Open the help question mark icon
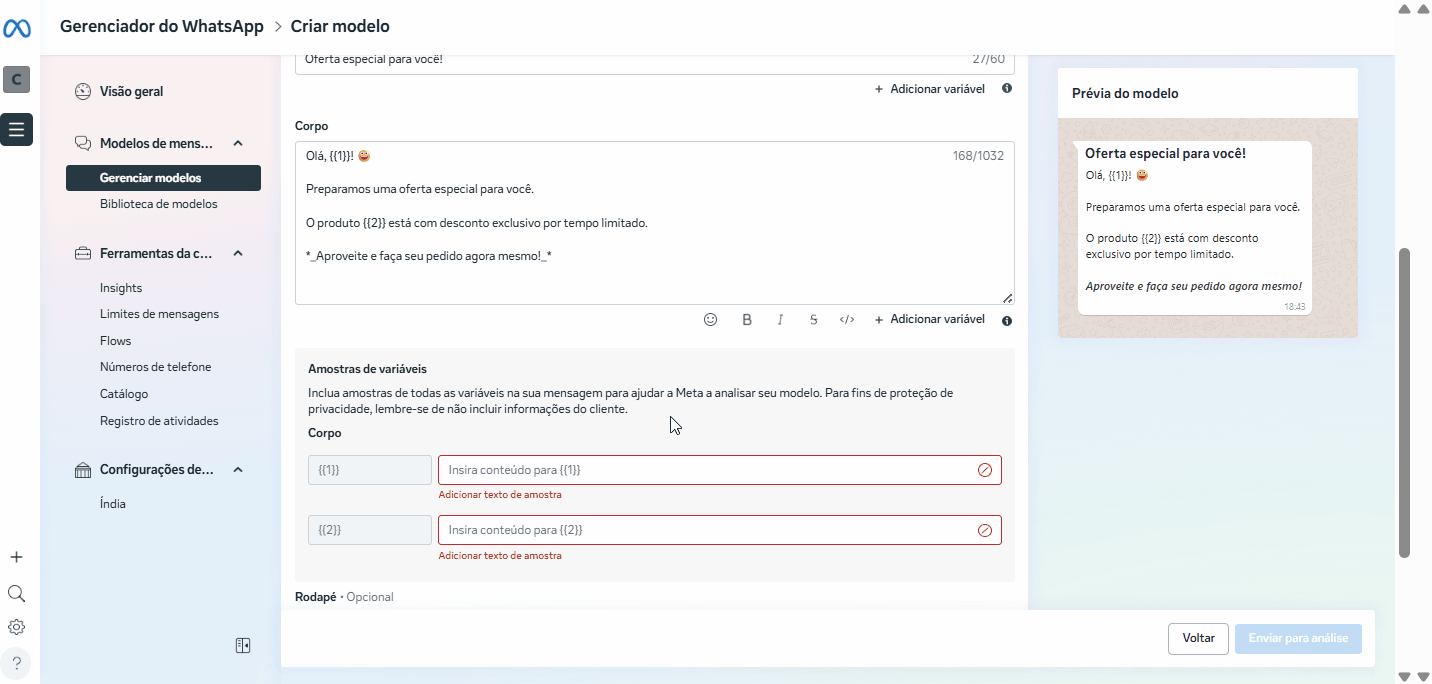The image size is (1432, 684). click(16, 662)
